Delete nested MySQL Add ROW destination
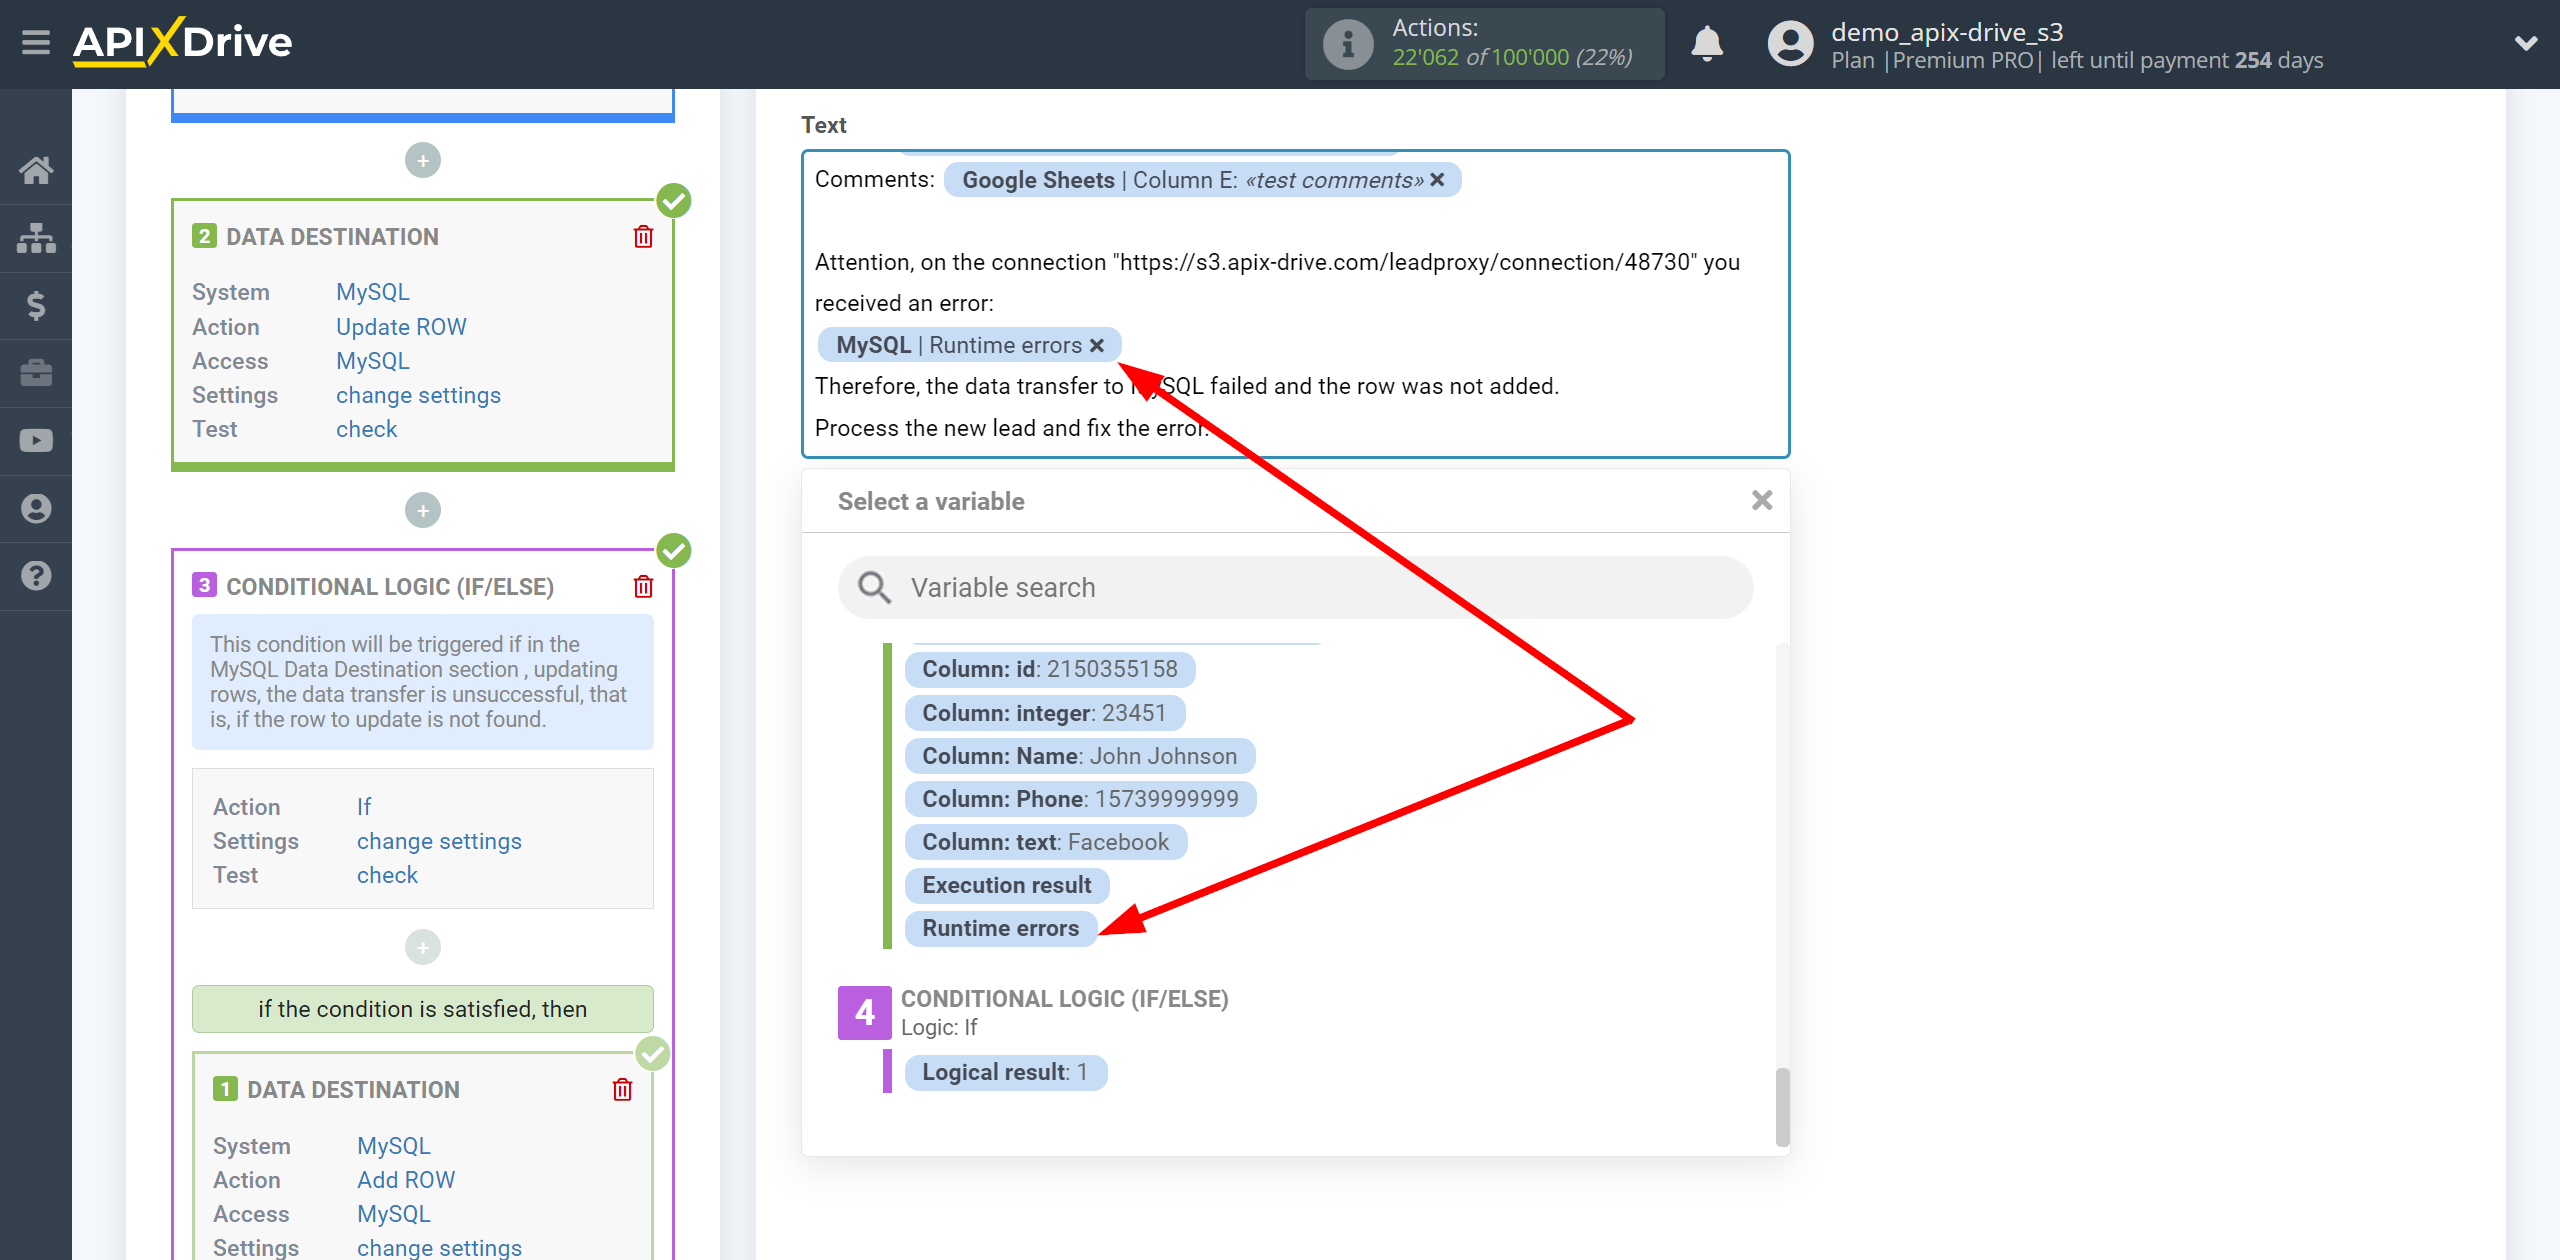Viewport: 2560px width, 1260px height. [622, 1090]
